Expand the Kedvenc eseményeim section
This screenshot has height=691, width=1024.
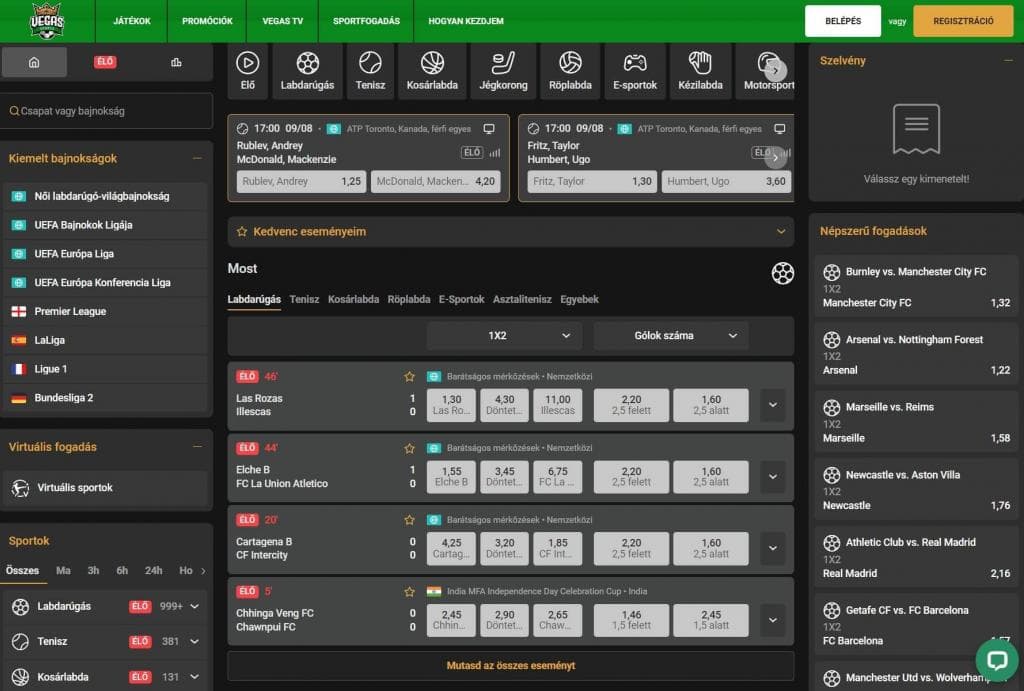(x=511, y=232)
